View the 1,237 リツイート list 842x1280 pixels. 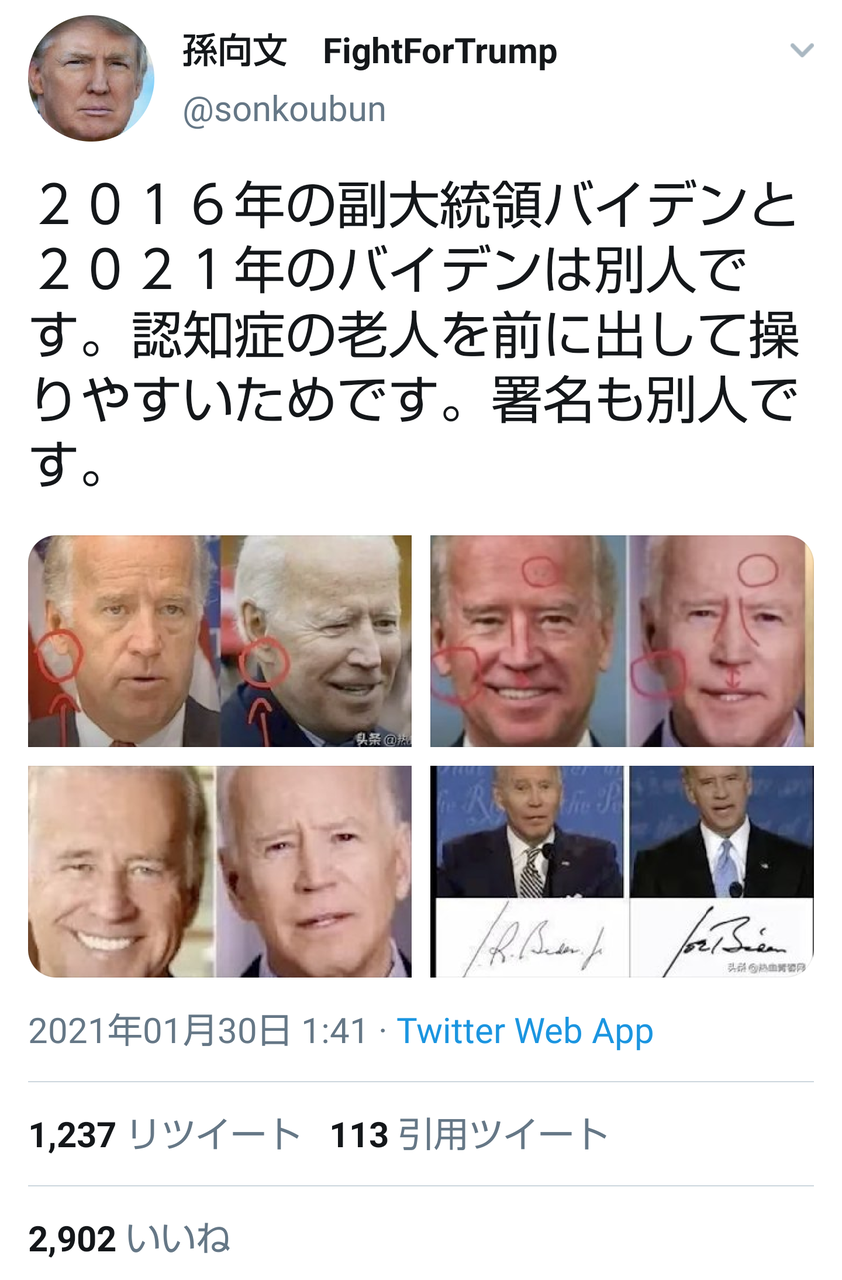(x=164, y=1134)
